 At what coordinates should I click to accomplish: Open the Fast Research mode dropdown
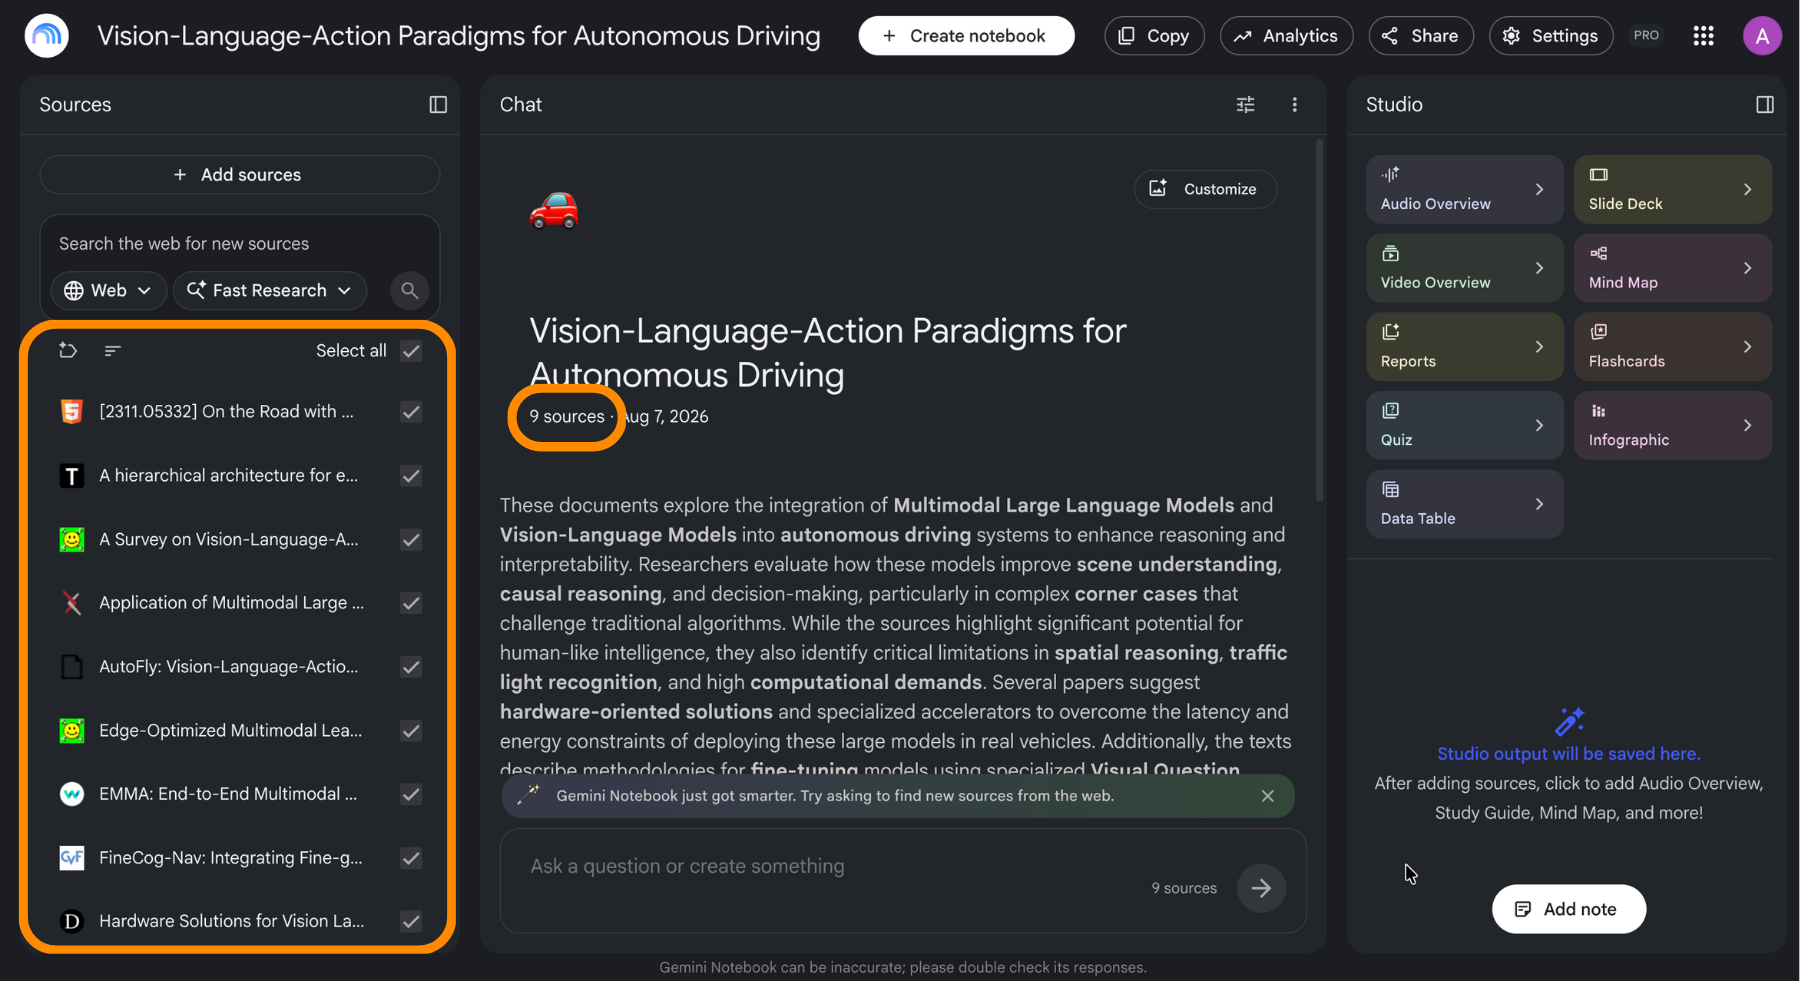pos(270,290)
